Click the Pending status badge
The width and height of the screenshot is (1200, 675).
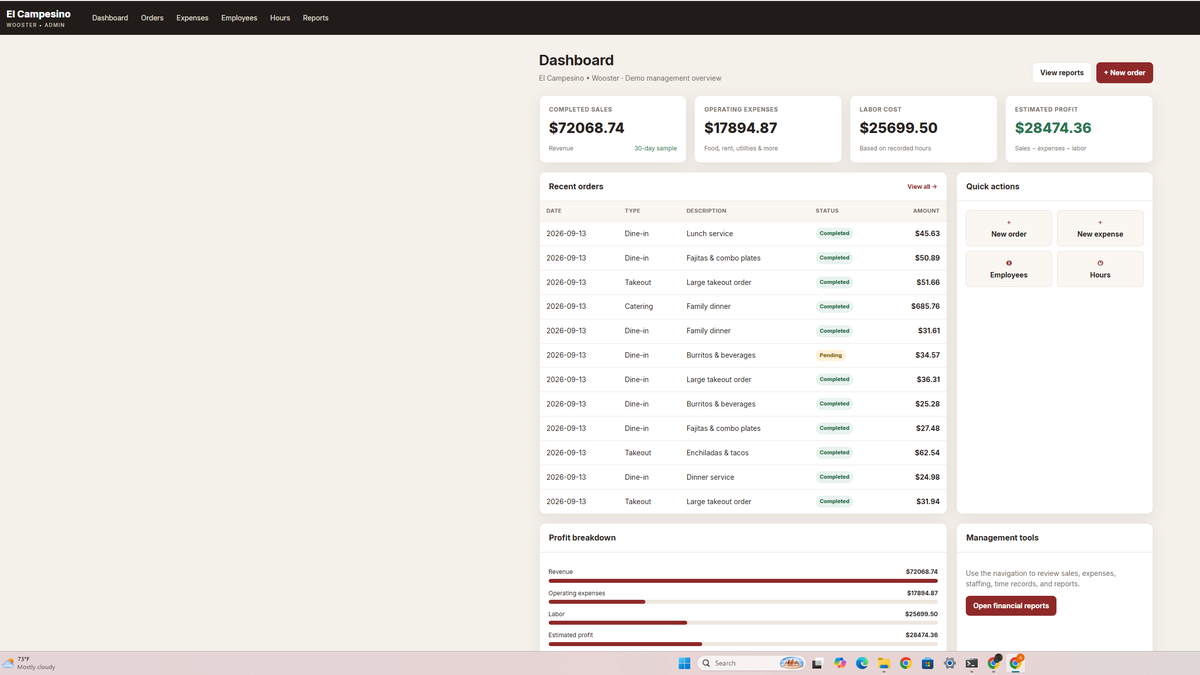pos(831,355)
